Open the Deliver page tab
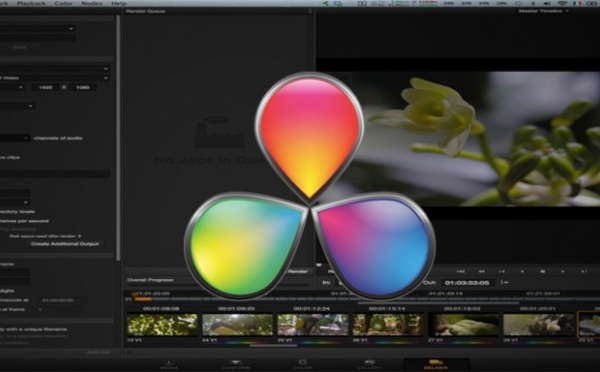This screenshot has width=600, height=372. (x=436, y=364)
